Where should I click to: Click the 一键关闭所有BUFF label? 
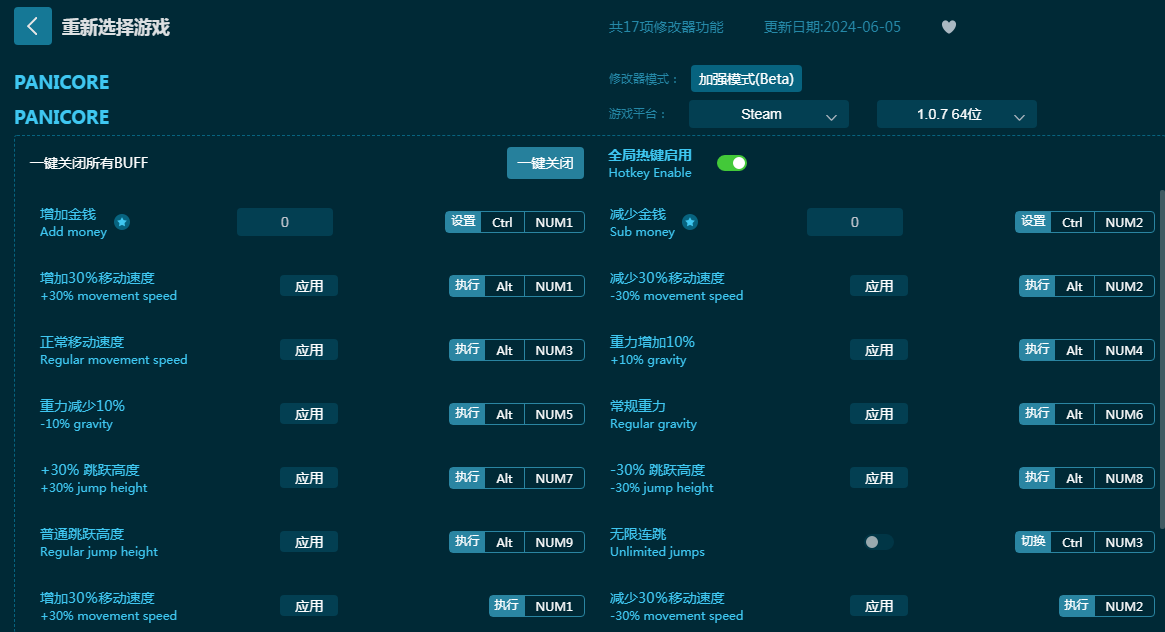[89, 163]
